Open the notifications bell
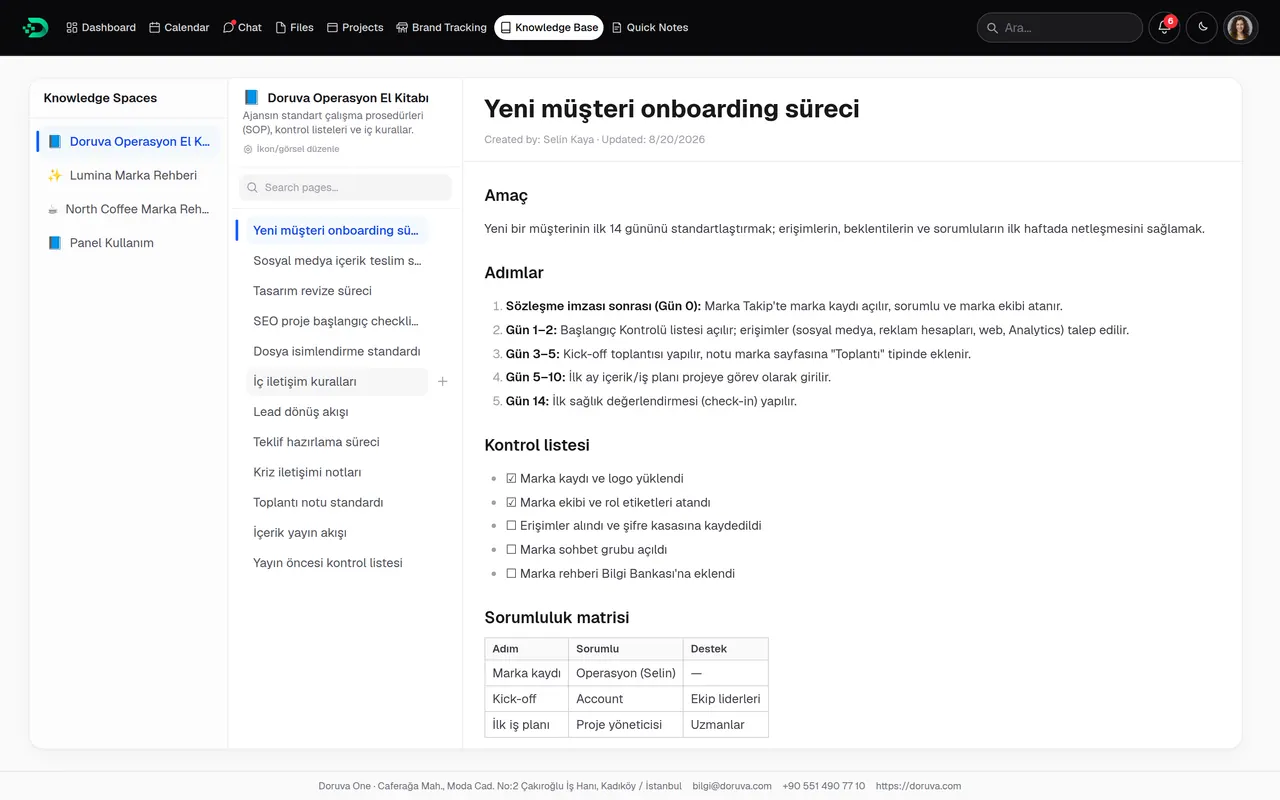 (1164, 27)
